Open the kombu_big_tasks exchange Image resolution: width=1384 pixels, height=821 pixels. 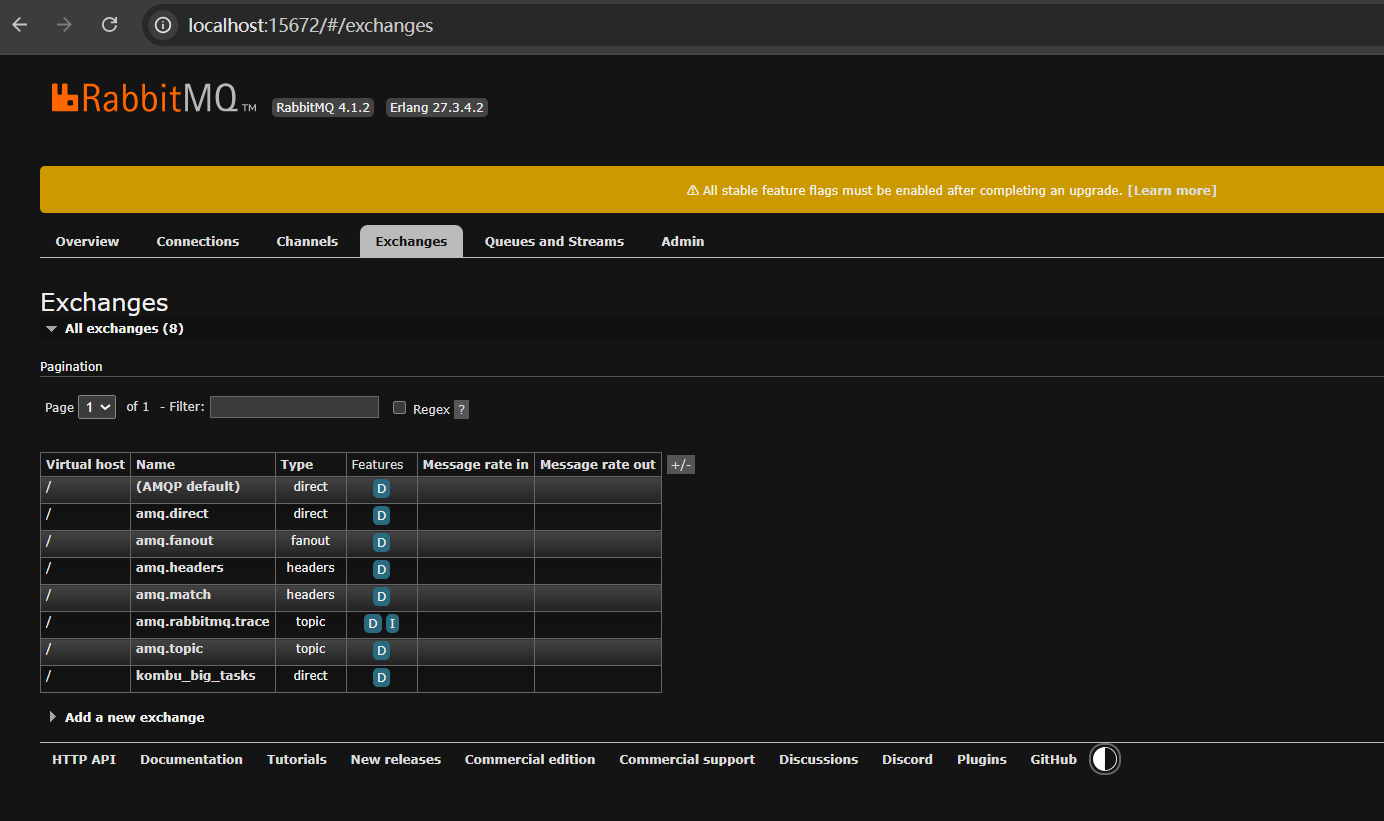(x=196, y=676)
